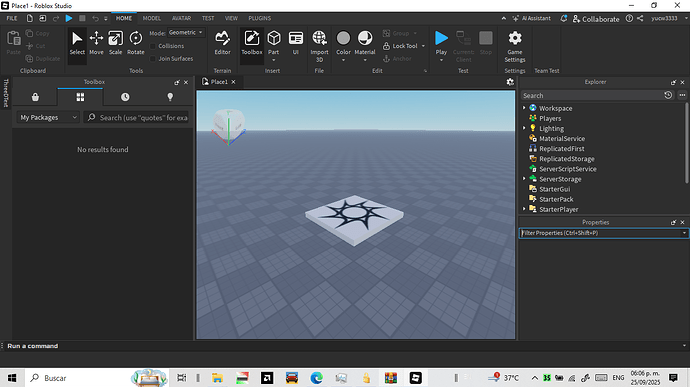690x387 pixels.
Task: Open the VIEW tab
Action: 231,18
